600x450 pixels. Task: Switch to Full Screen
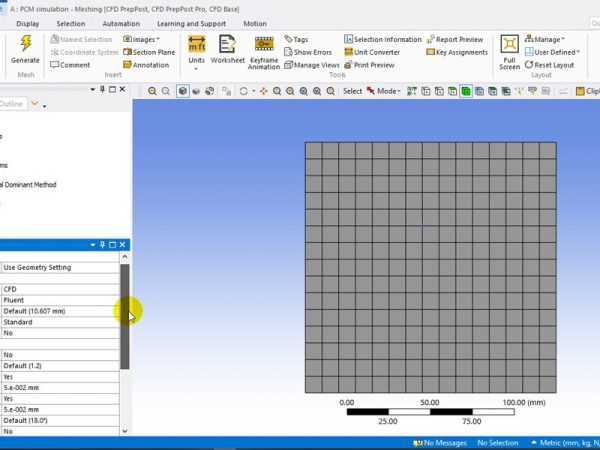[509, 52]
